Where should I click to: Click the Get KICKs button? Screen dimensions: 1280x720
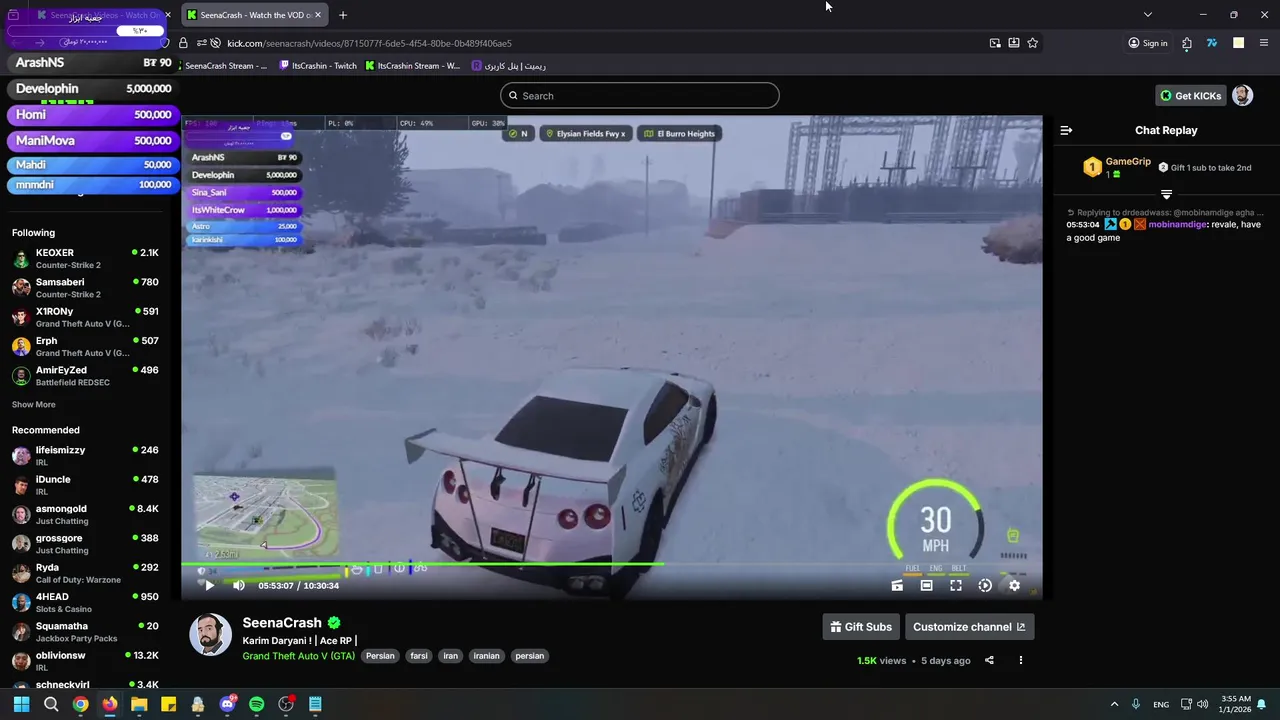pyautogui.click(x=1190, y=96)
